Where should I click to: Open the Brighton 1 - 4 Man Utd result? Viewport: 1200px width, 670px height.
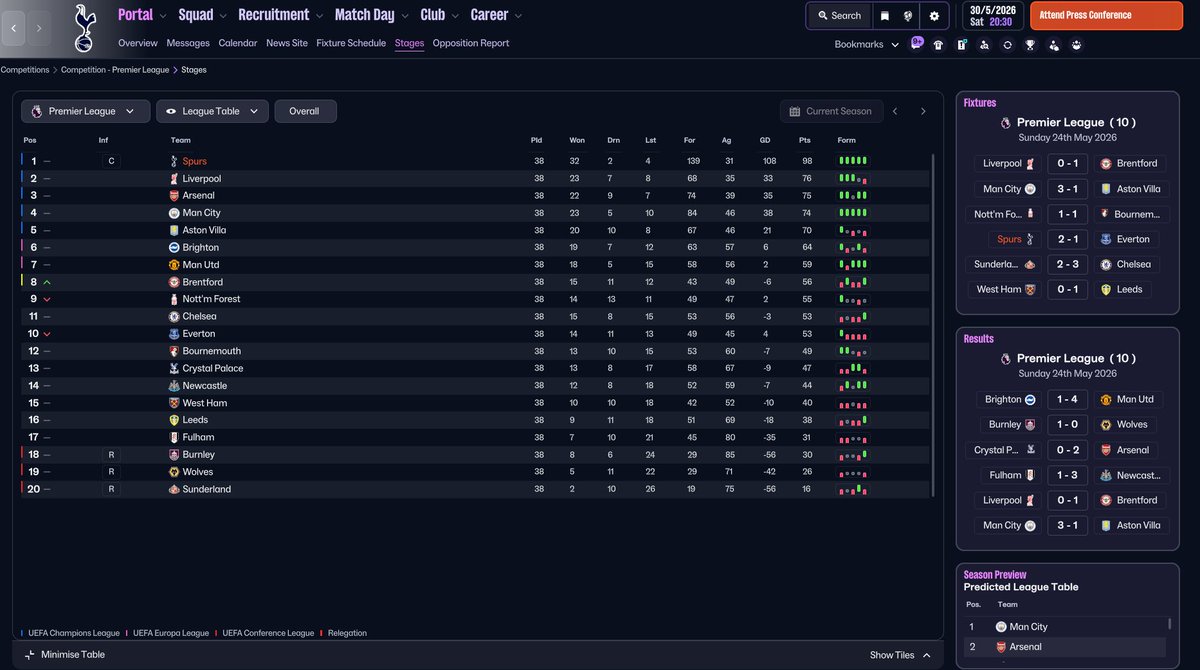tap(1067, 399)
